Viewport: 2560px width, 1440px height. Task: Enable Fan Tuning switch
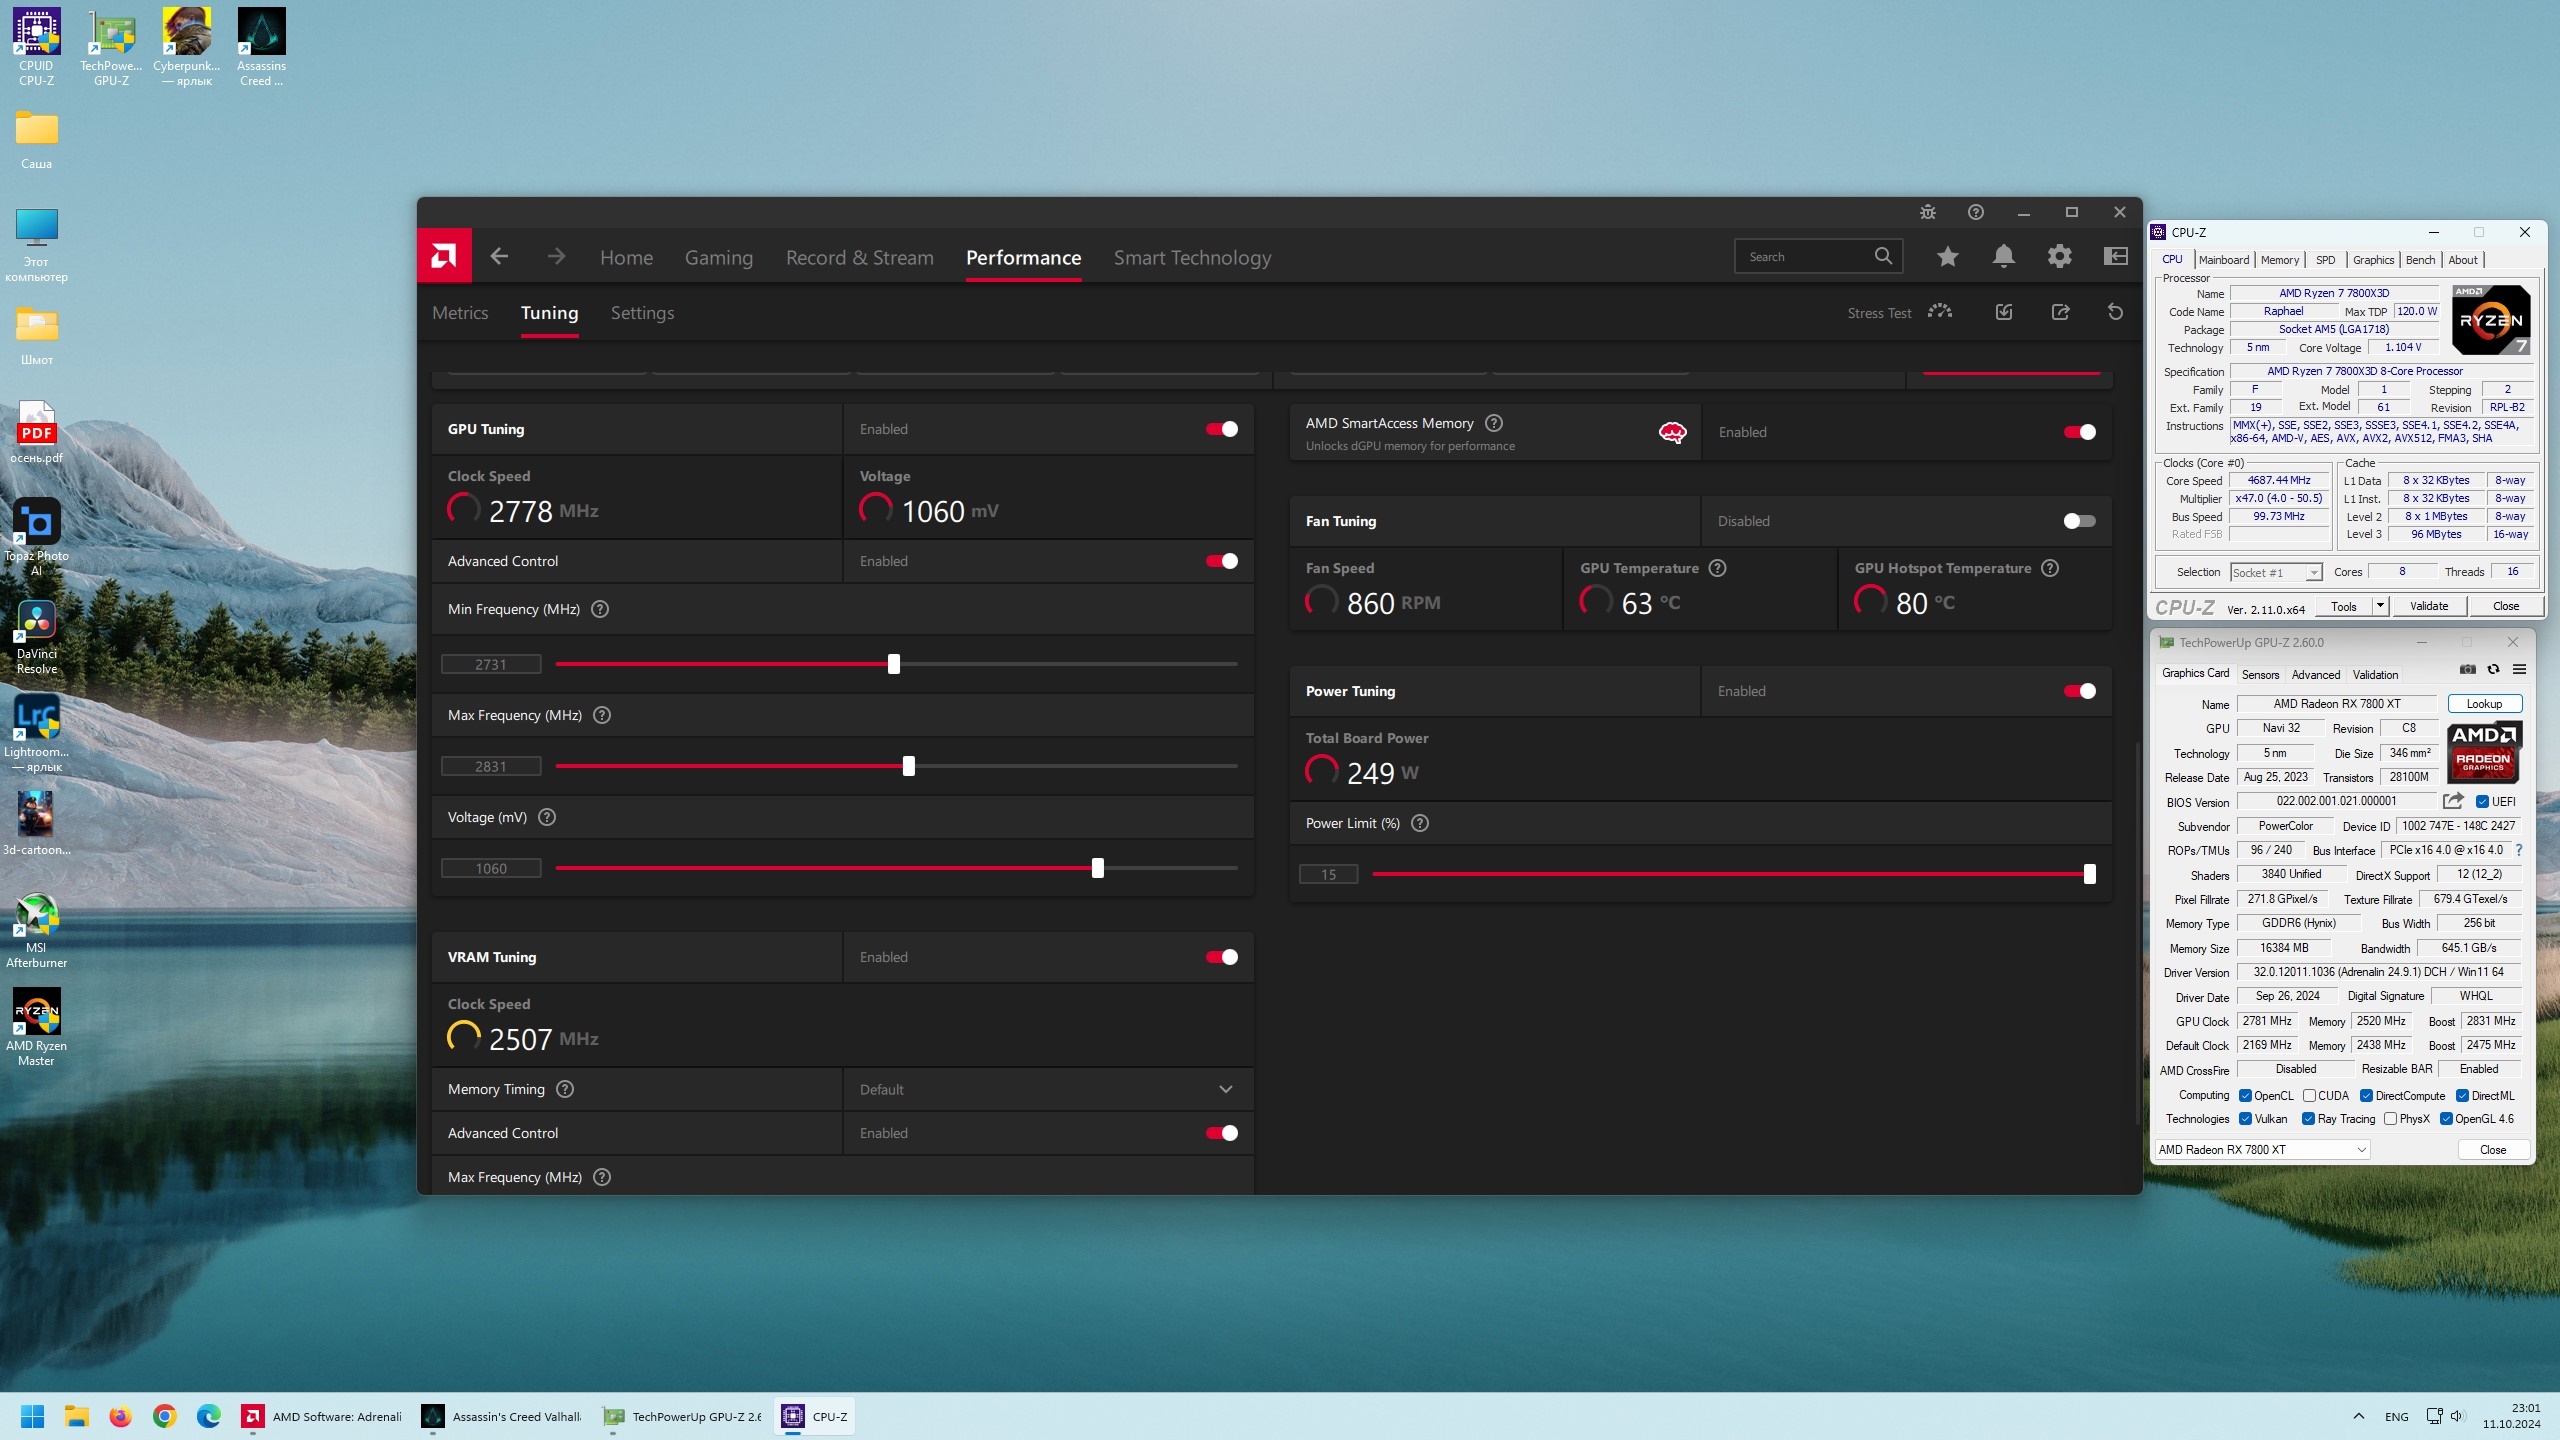tap(2079, 521)
